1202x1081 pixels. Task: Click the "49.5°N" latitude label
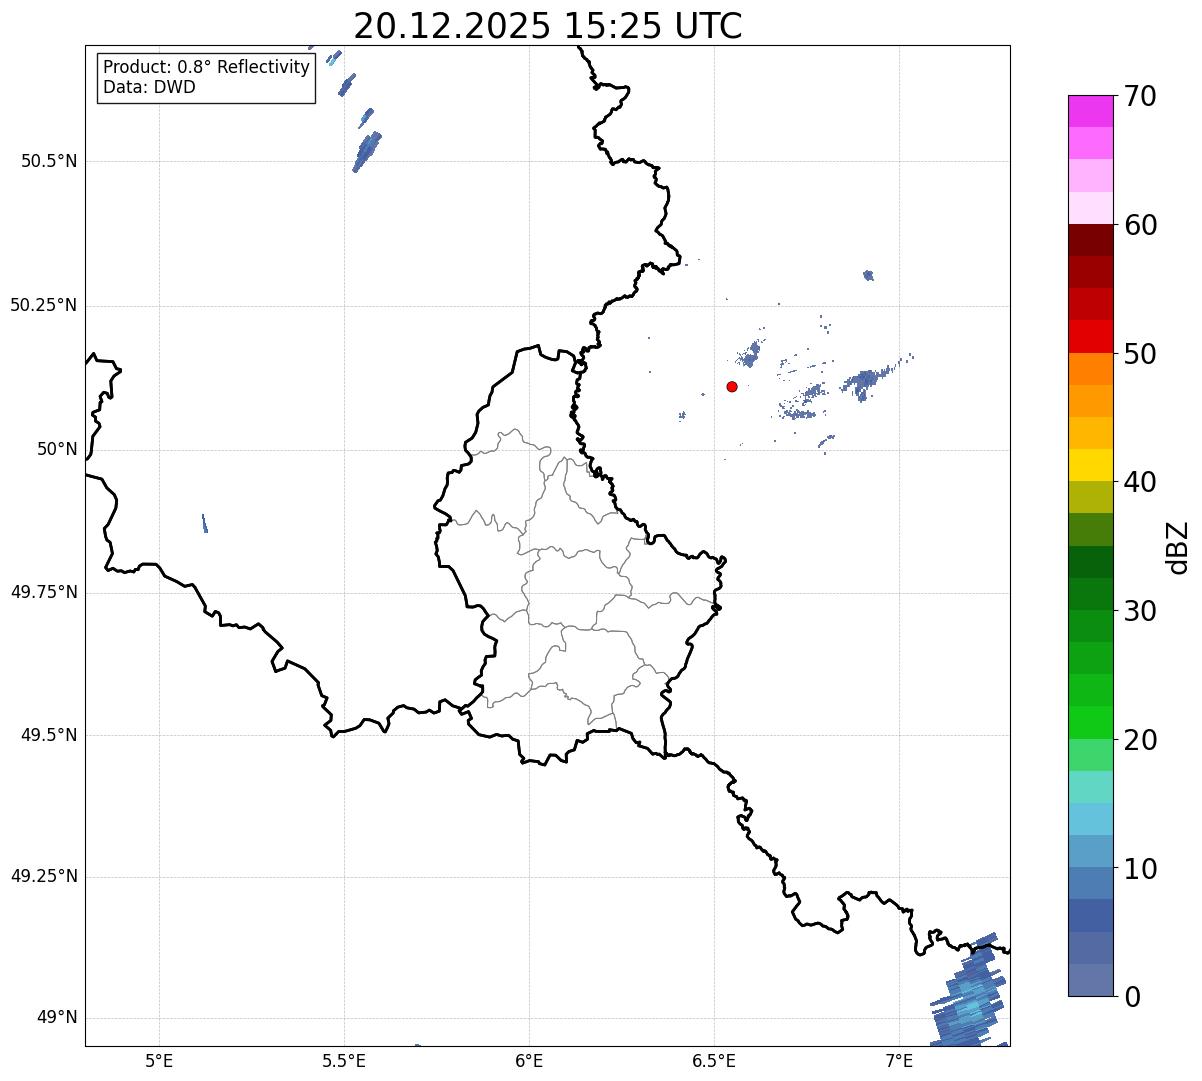[49, 735]
